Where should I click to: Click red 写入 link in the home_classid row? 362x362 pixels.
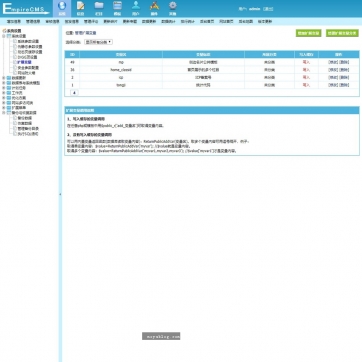pos(306,70)
